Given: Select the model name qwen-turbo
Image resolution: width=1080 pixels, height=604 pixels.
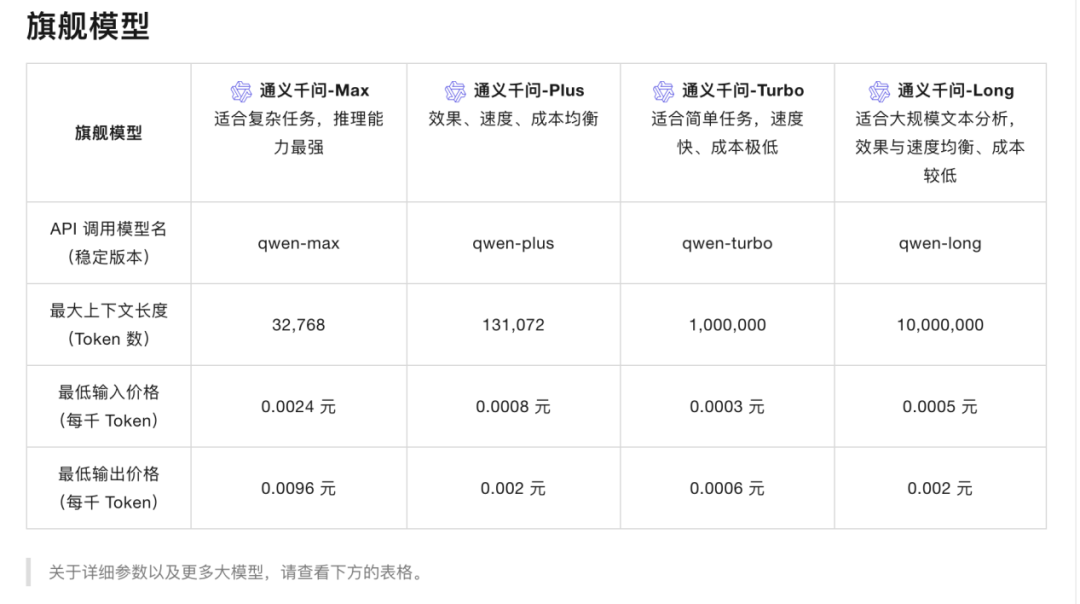Looking at the screenshot, I should click(x=727, y=243).
